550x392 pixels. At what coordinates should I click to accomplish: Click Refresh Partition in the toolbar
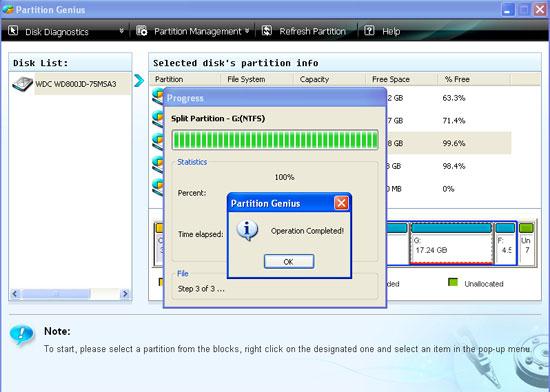click(312, 32)
